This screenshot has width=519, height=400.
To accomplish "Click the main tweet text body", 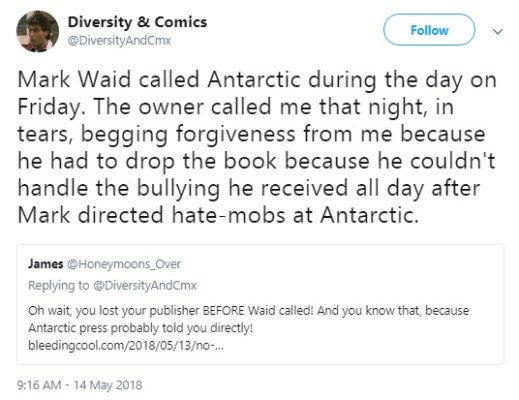I will pyautogui.click(x=257, y=147).
